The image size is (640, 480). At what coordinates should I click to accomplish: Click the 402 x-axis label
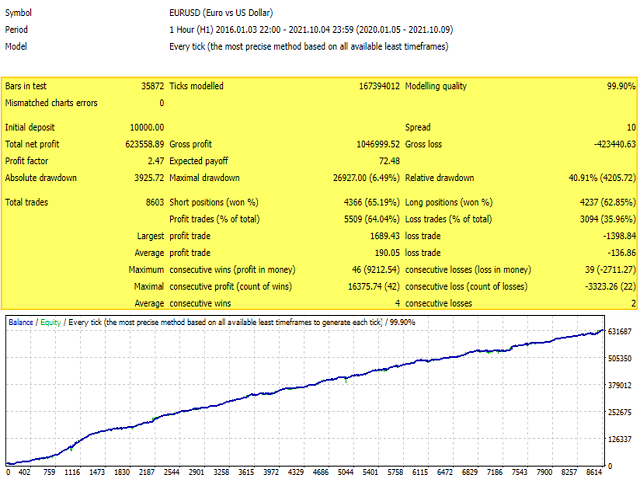pos(24,472)
